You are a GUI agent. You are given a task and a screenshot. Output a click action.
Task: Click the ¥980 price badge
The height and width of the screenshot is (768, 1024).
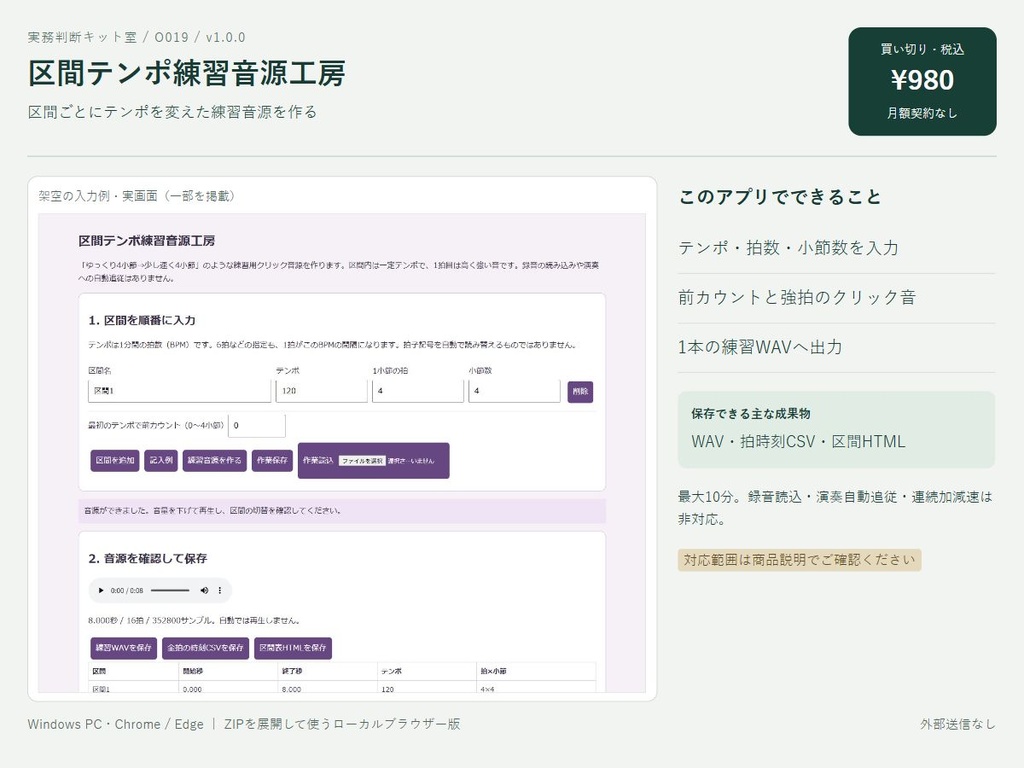click(922, 81)
